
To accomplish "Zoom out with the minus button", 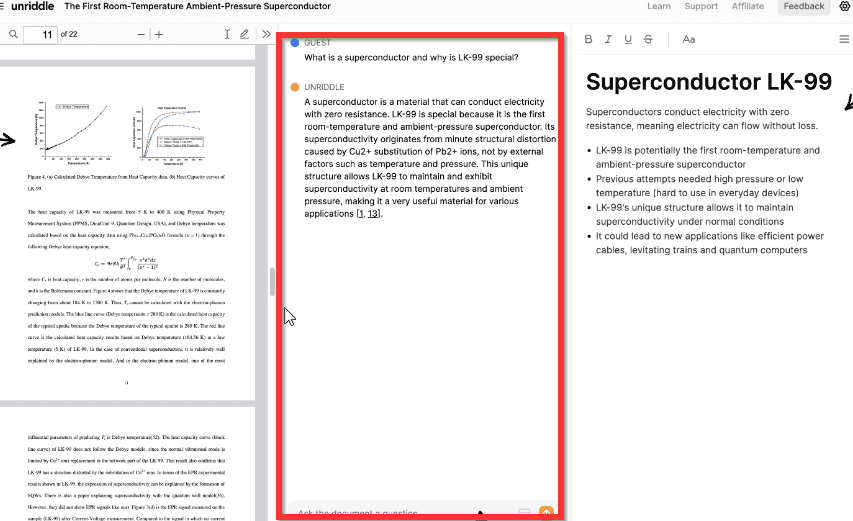I will [141, 34].
